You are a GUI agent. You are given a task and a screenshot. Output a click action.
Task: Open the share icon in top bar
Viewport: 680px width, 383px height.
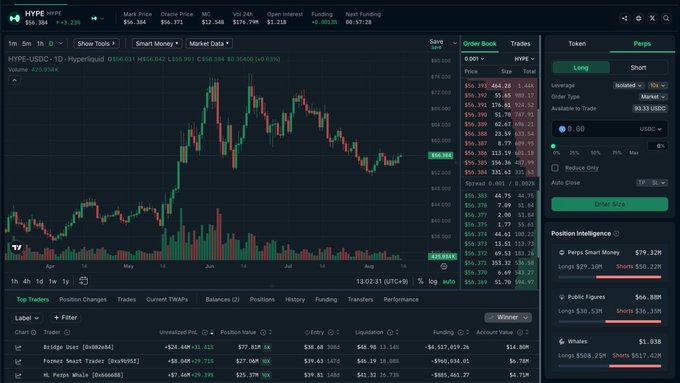pyautogui.click(x=624, y=18)
